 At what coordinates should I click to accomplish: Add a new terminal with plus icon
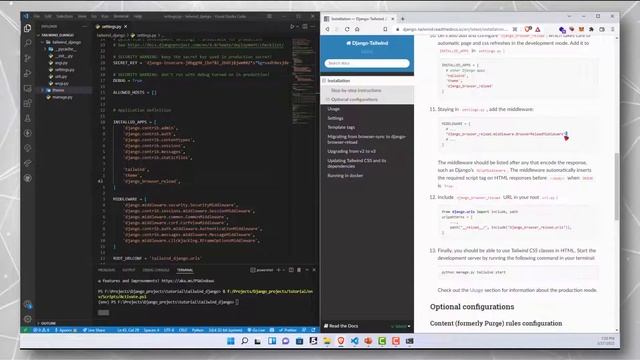tap(278, 270)
